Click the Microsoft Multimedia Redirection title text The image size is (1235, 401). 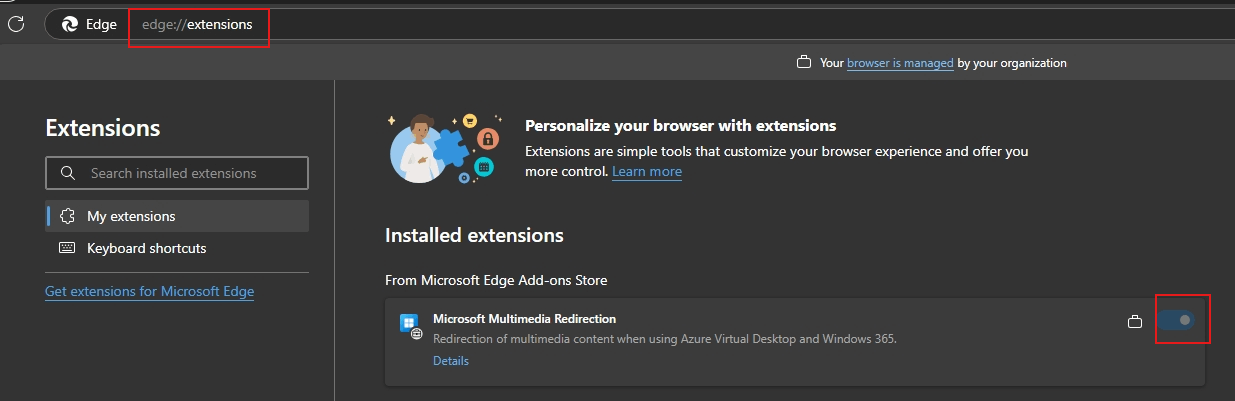pos(524,319)
